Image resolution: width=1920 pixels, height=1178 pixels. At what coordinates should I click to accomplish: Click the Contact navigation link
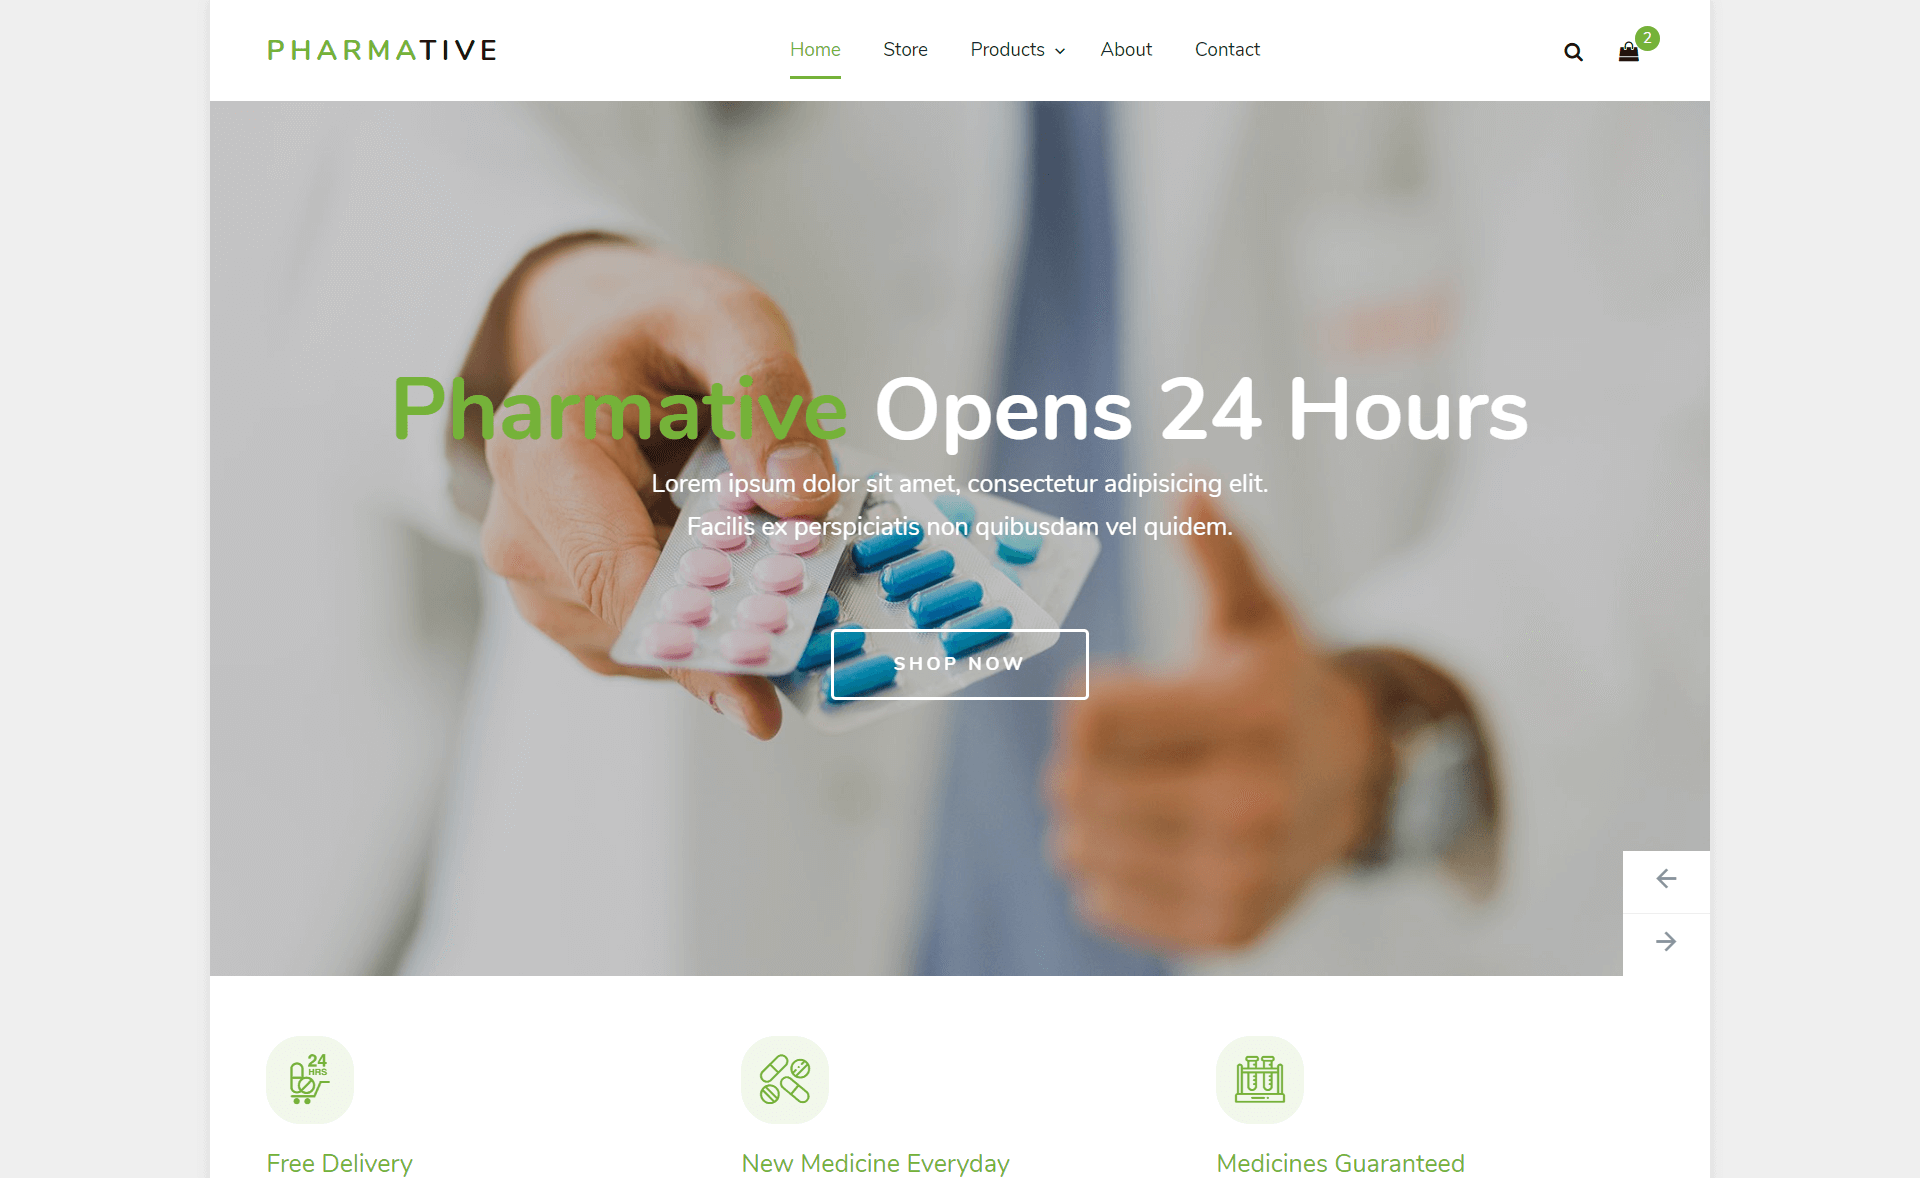point(1227,48)
